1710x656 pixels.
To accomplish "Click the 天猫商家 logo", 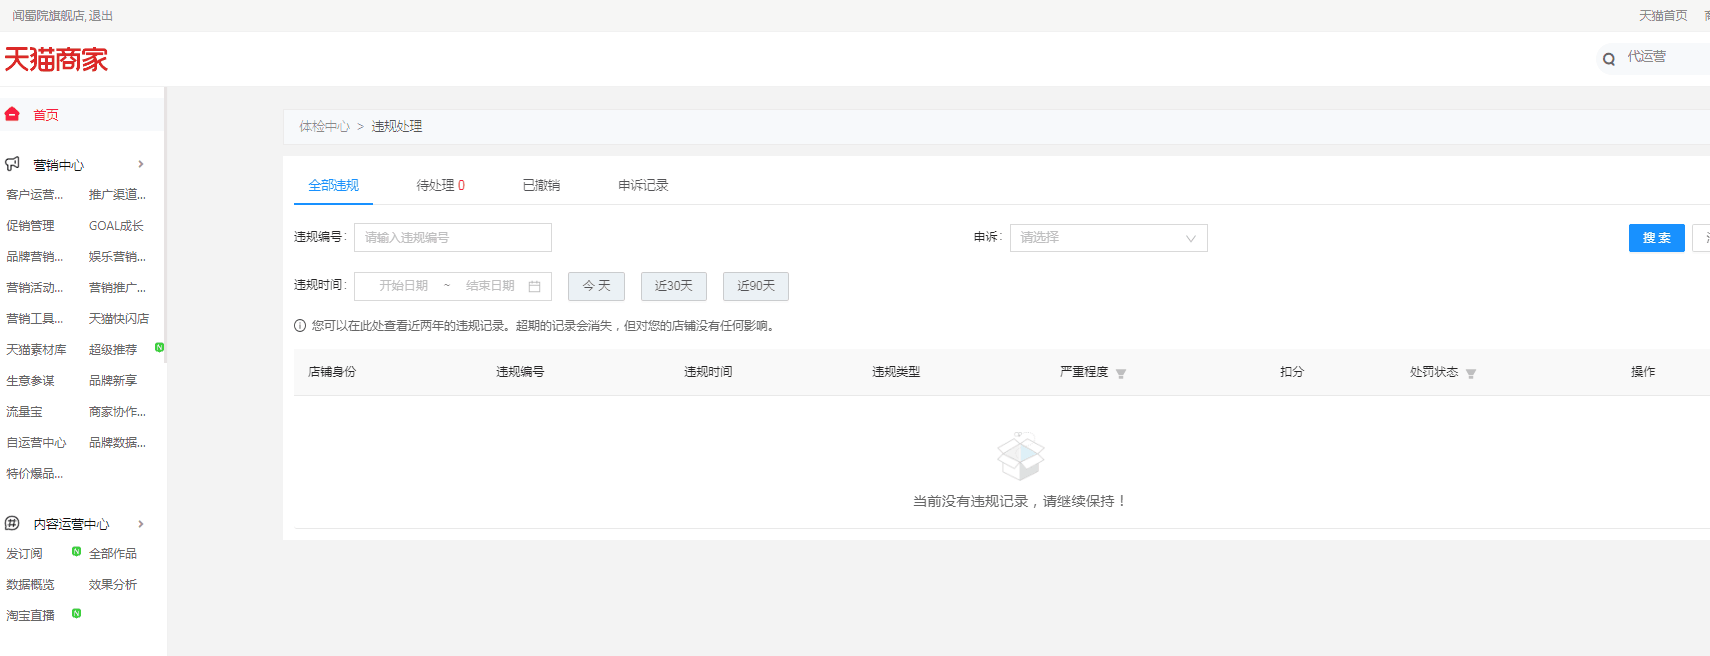I will point(56,60).
